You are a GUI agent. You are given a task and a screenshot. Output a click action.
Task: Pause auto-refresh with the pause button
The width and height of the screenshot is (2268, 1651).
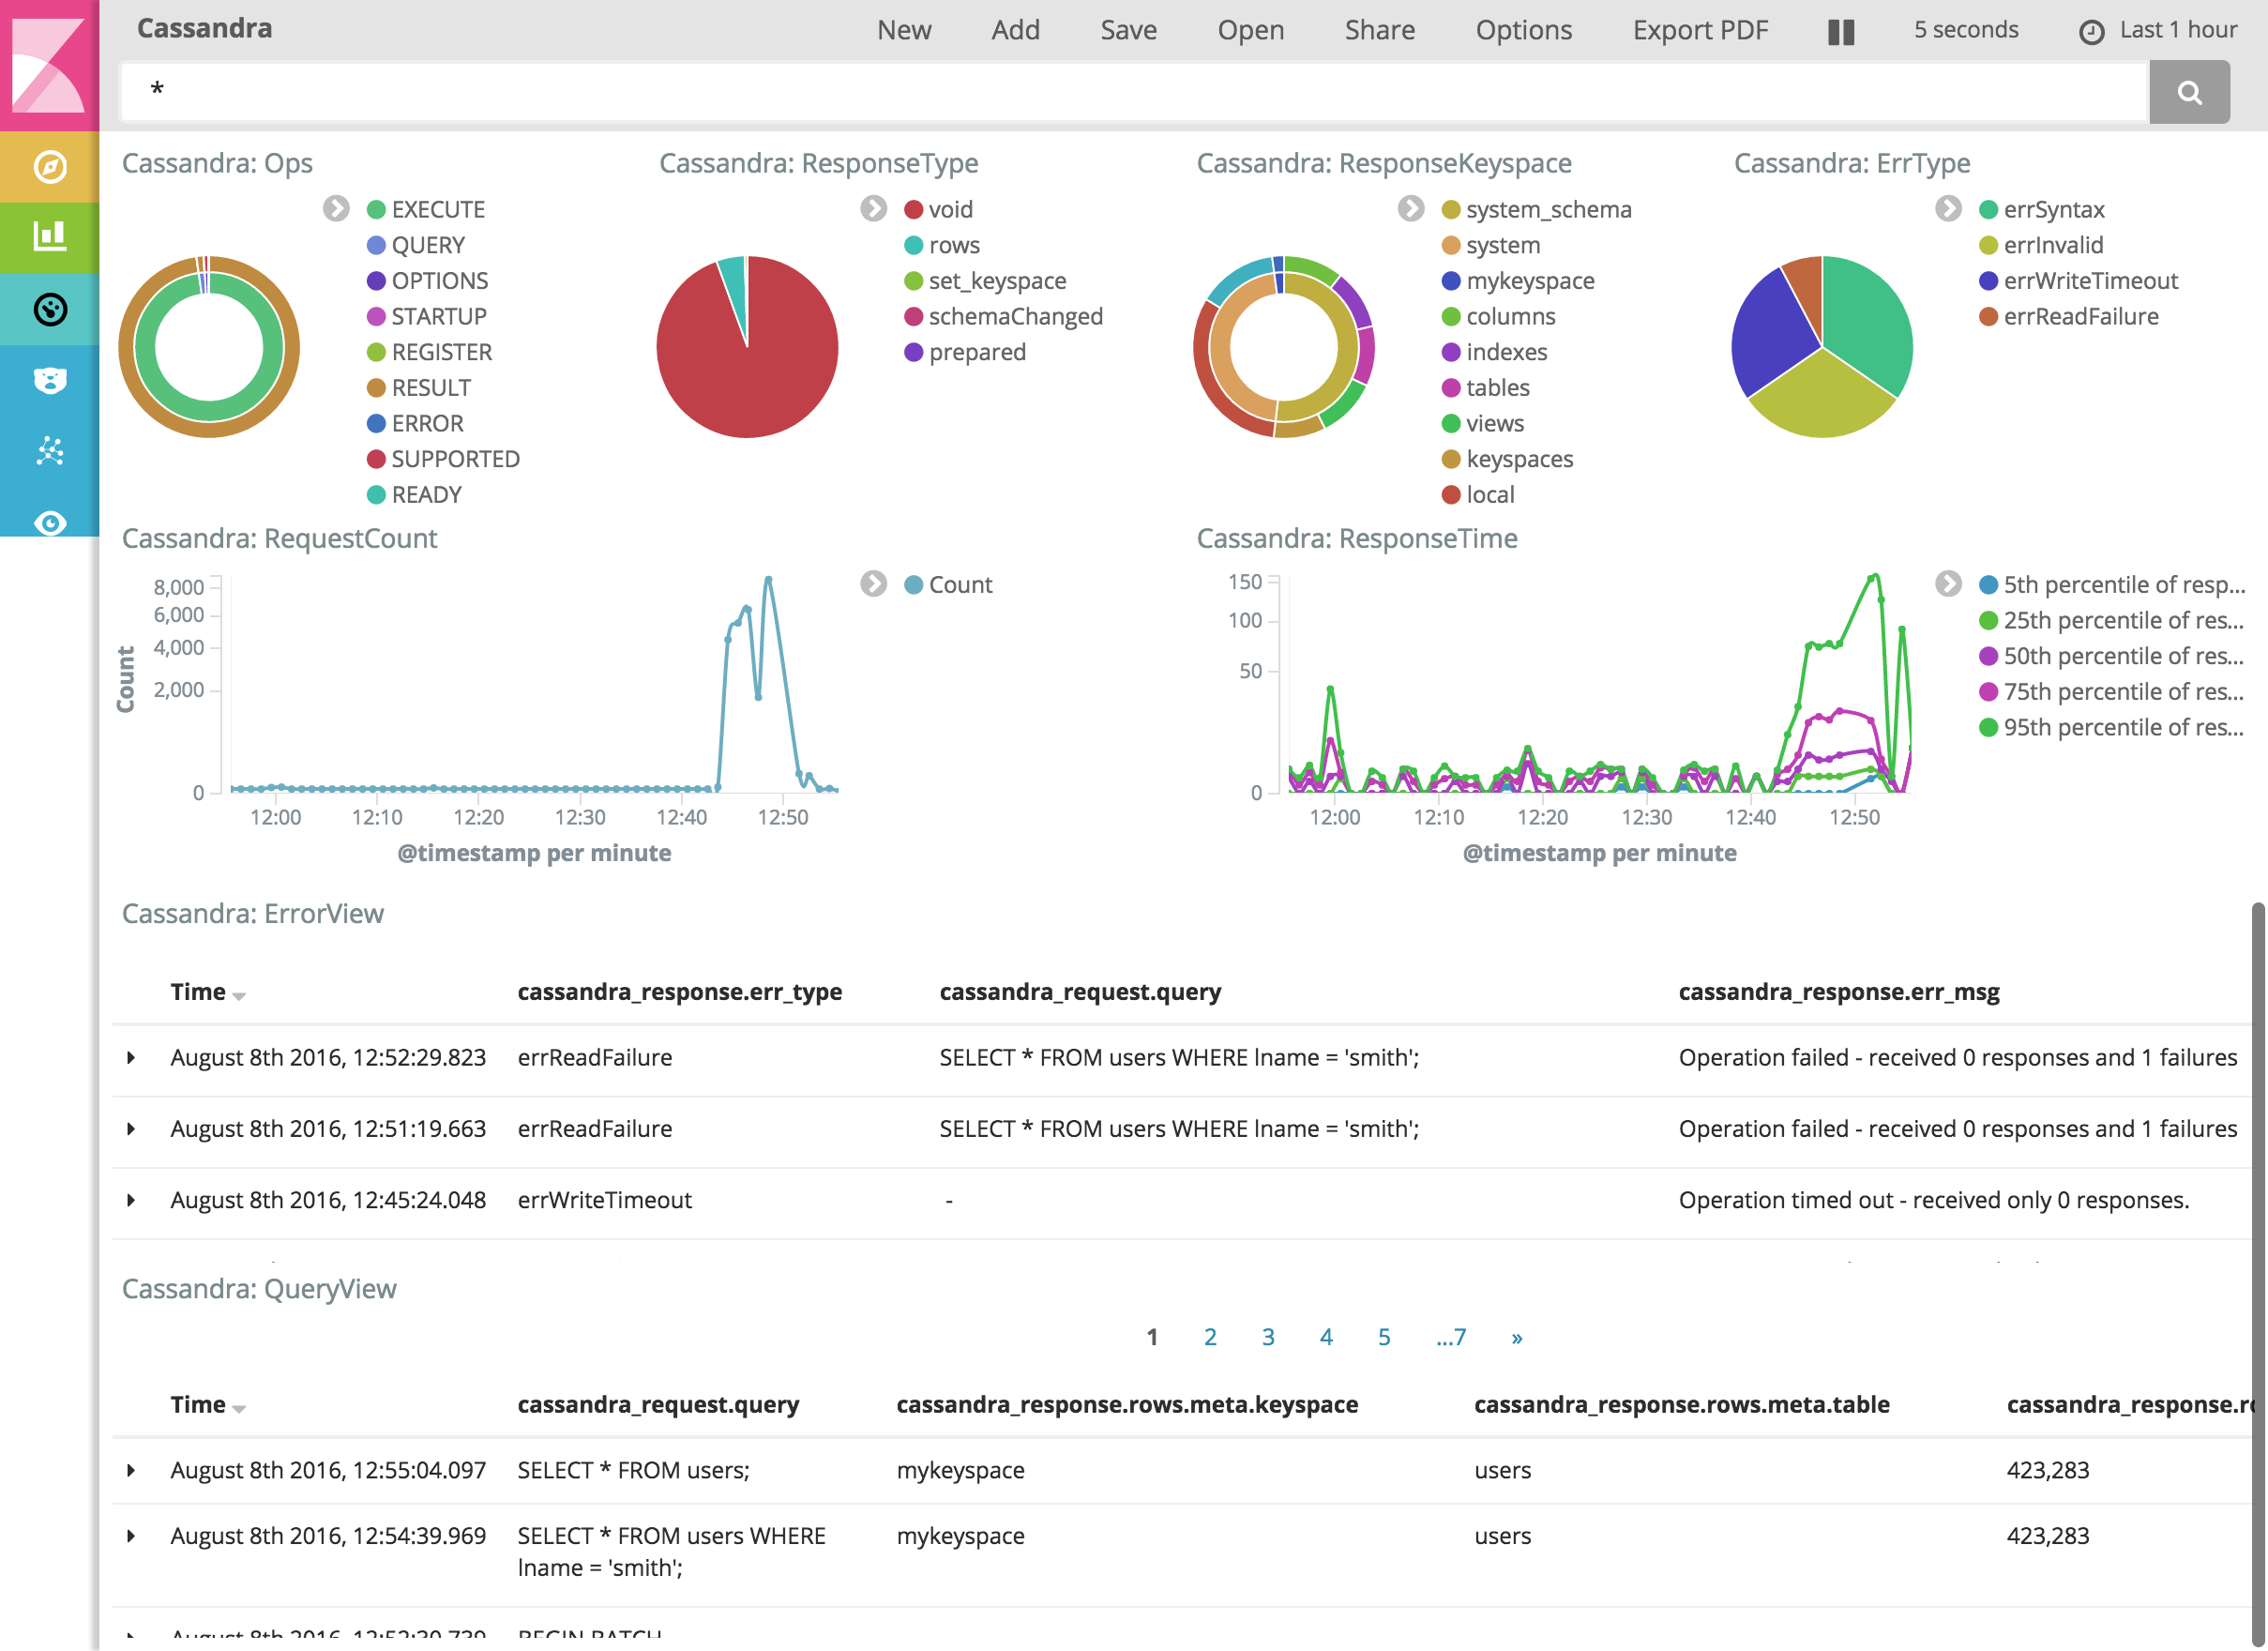tap(1840, 31)
